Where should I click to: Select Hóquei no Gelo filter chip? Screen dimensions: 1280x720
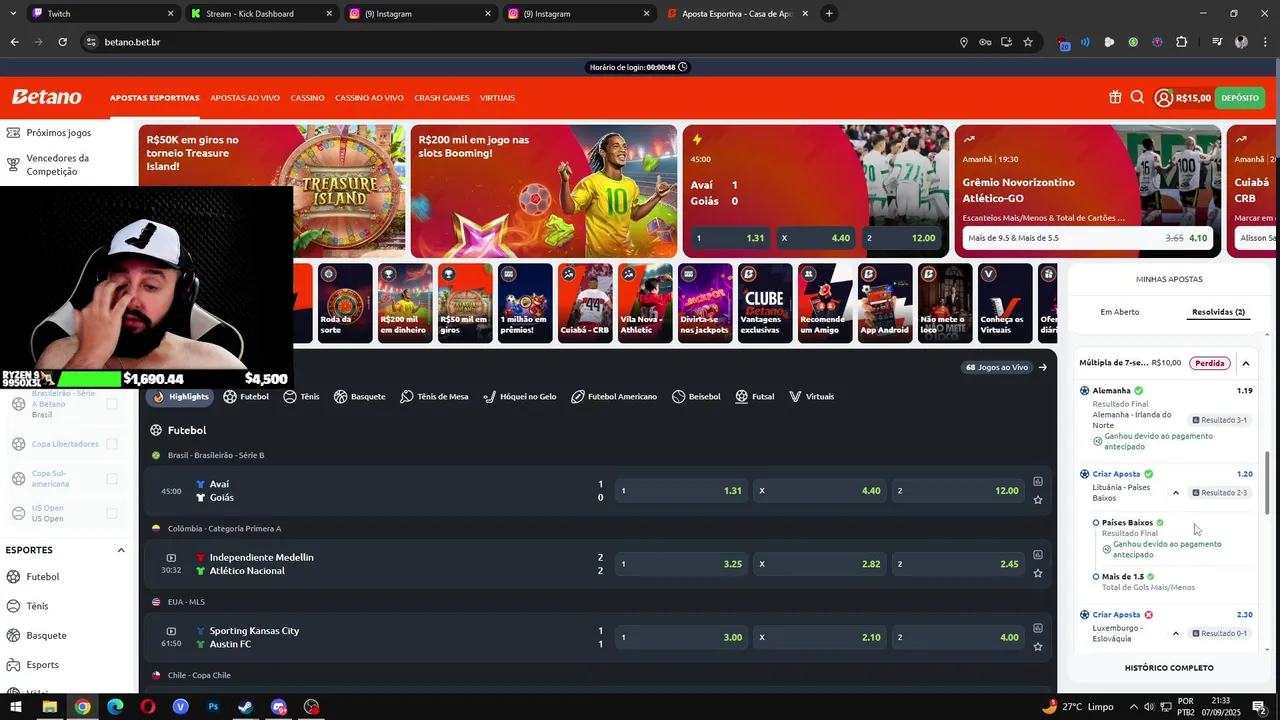[520, 397]
